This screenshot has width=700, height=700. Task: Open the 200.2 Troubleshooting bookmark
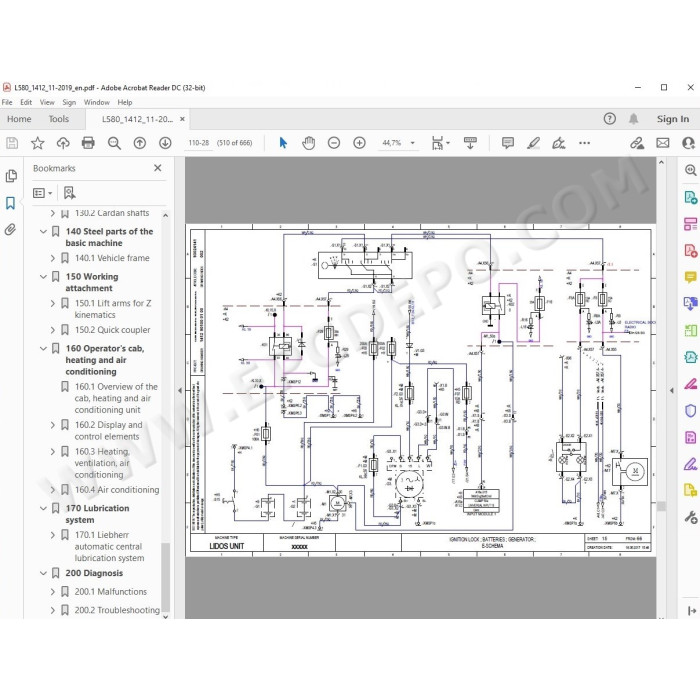(x=117, y=610)
